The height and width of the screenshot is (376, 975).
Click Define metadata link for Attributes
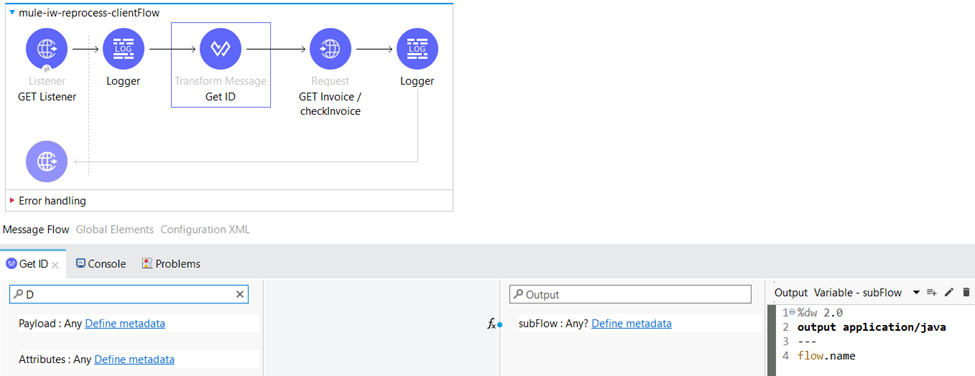tap(134, 359)
